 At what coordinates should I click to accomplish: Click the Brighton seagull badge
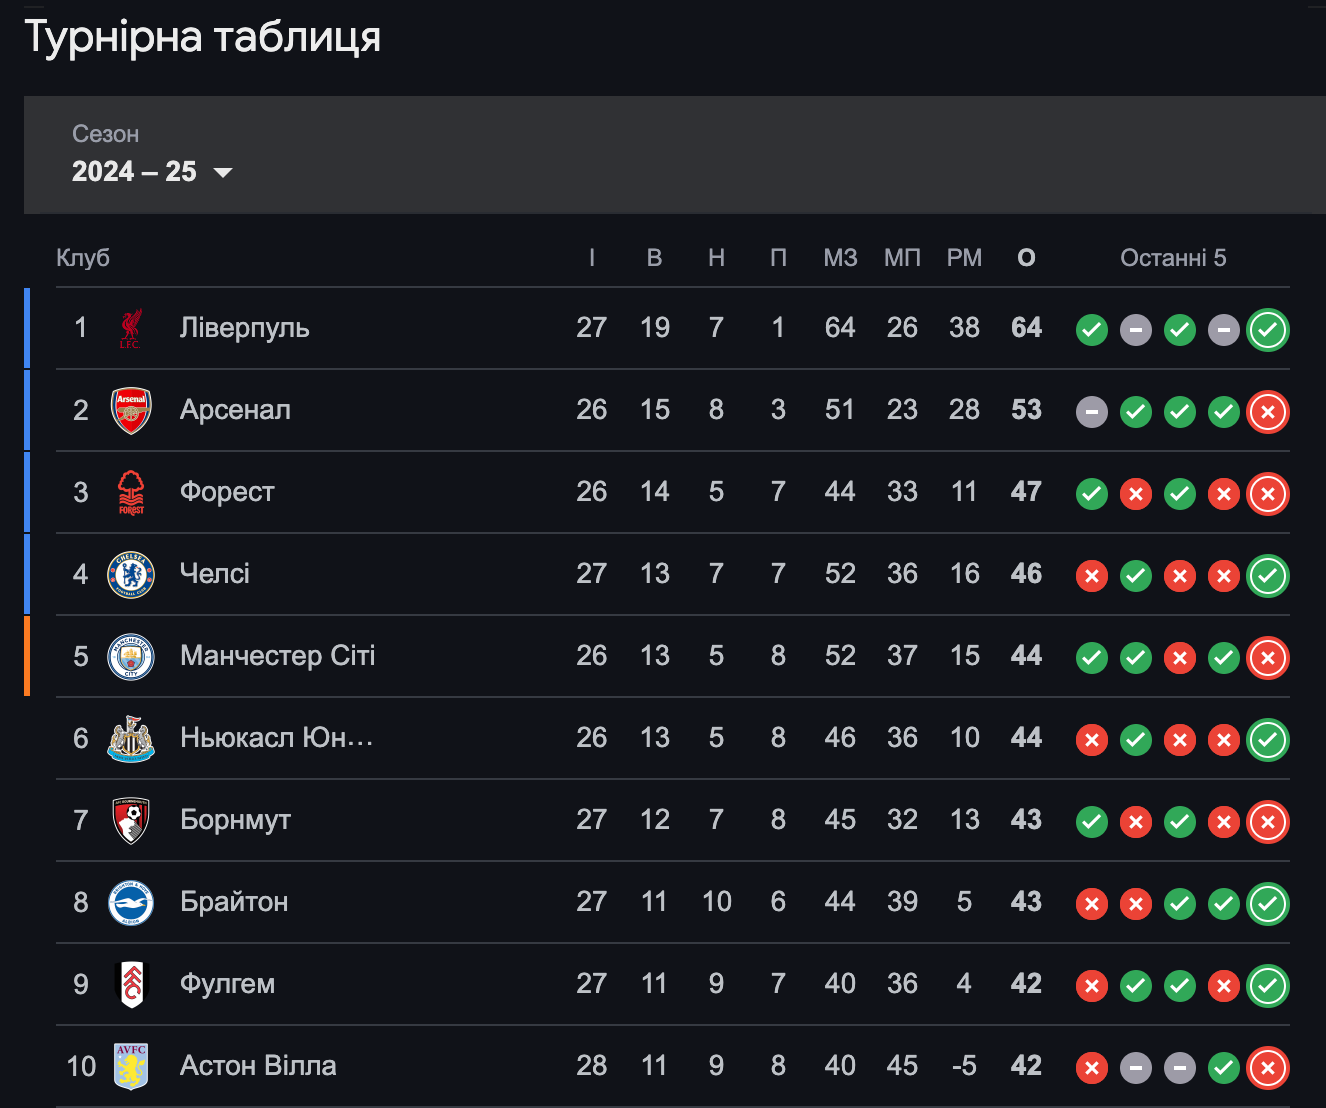[x=131, y=902]
